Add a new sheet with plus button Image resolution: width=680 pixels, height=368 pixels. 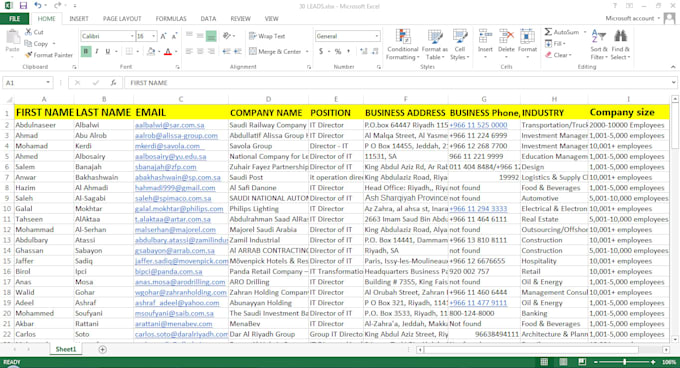click(x=102, y=349)
